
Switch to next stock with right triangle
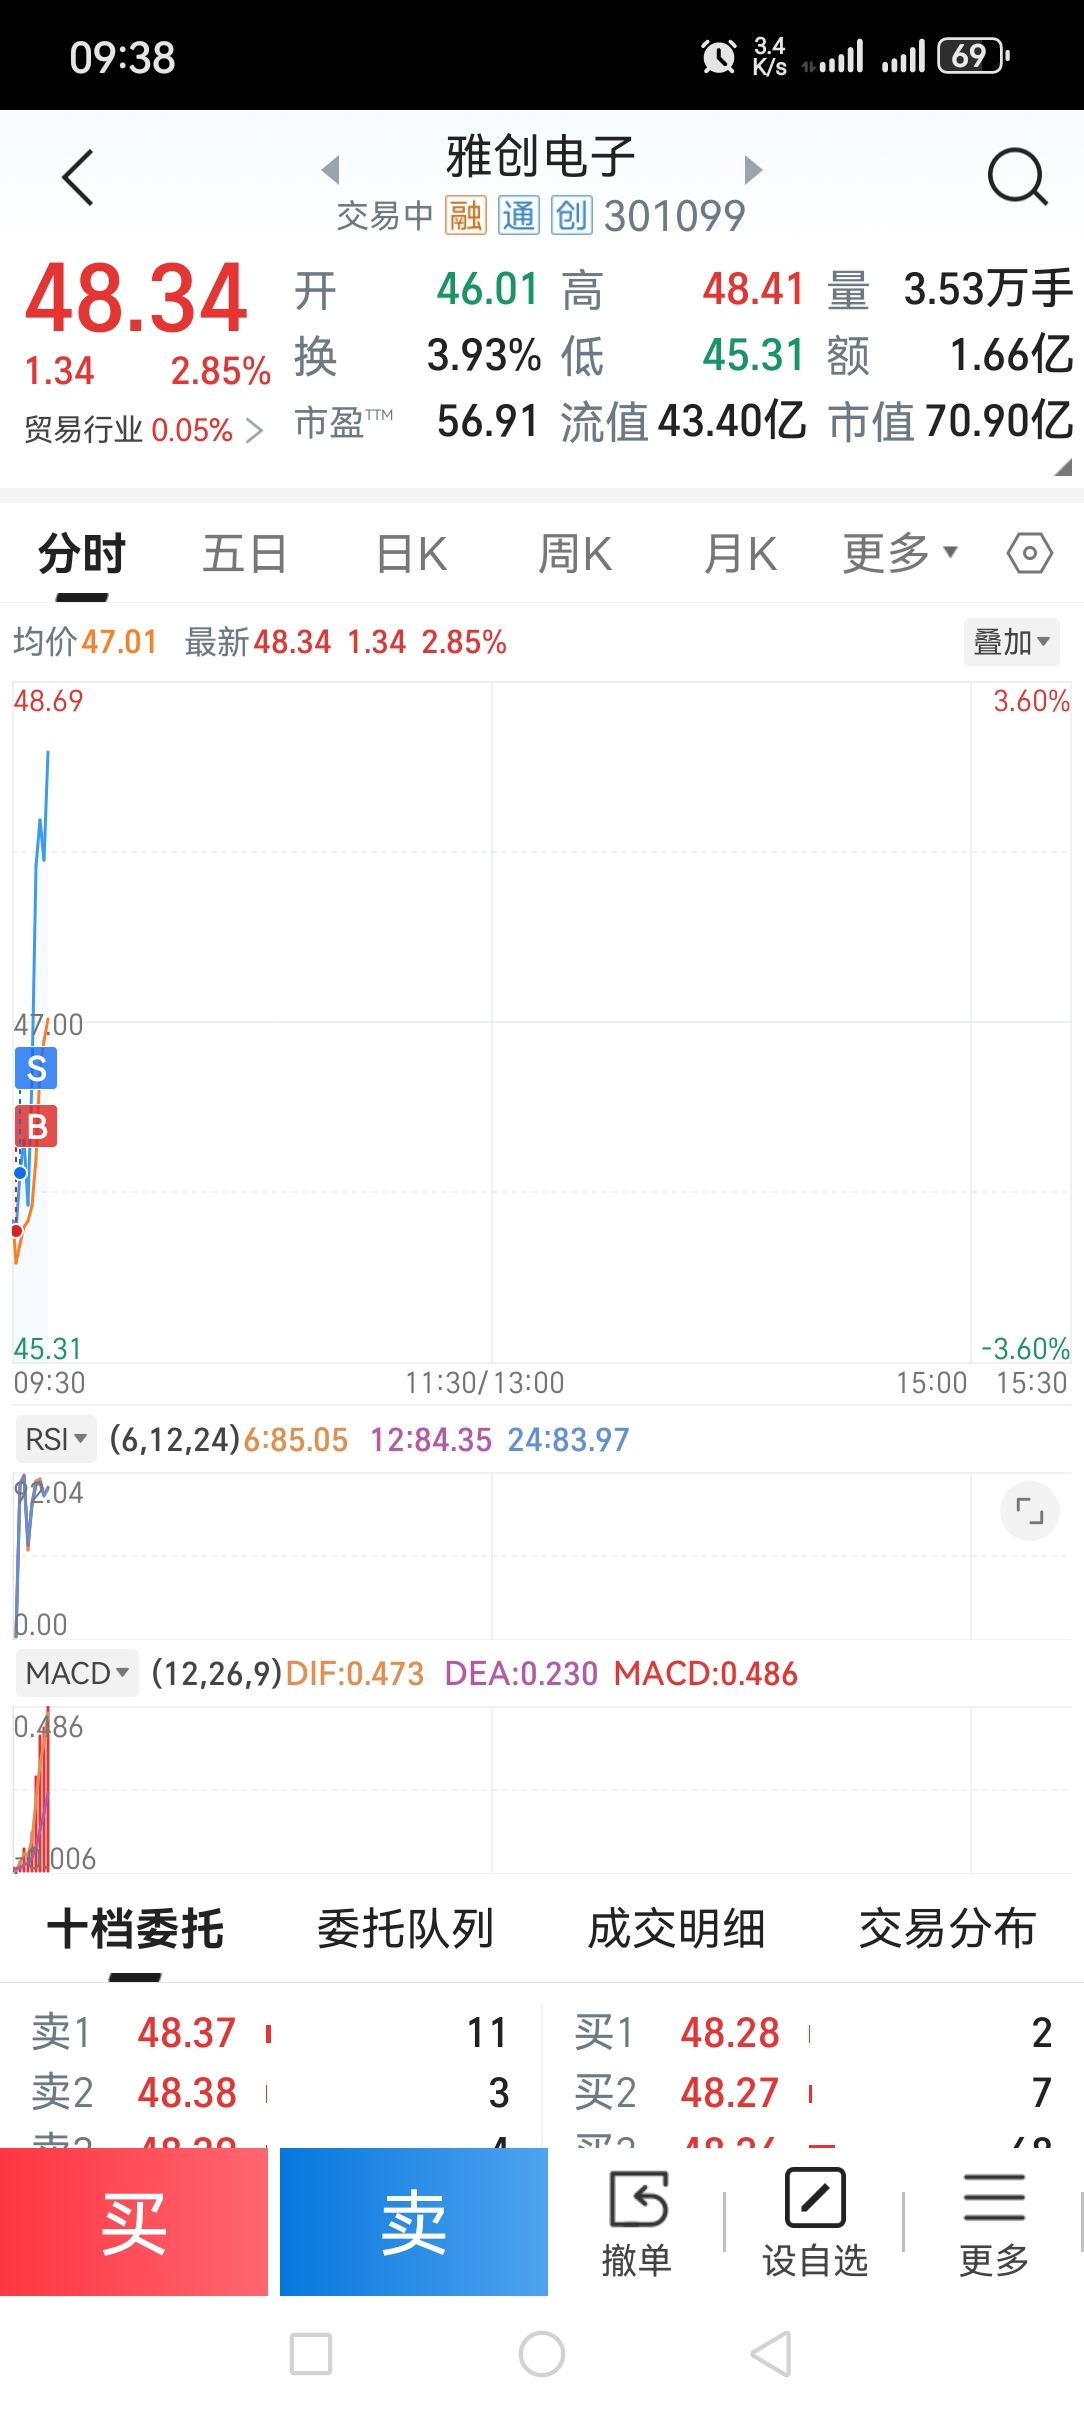point(753,169)
